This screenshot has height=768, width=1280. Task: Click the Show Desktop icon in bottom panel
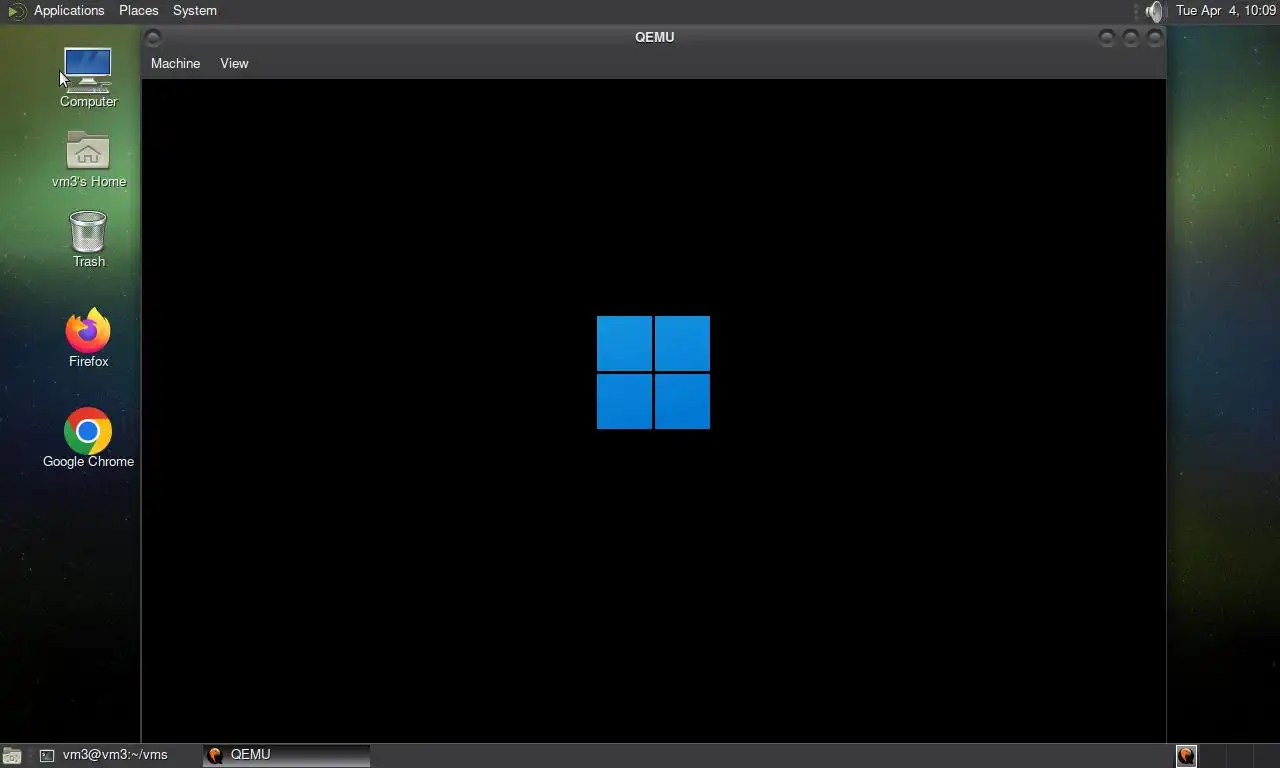(x=12, y=756)
